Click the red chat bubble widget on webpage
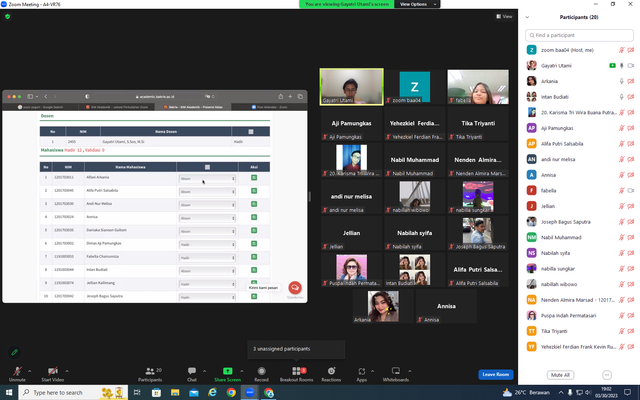640x400 pixels. tap(295, 287)
